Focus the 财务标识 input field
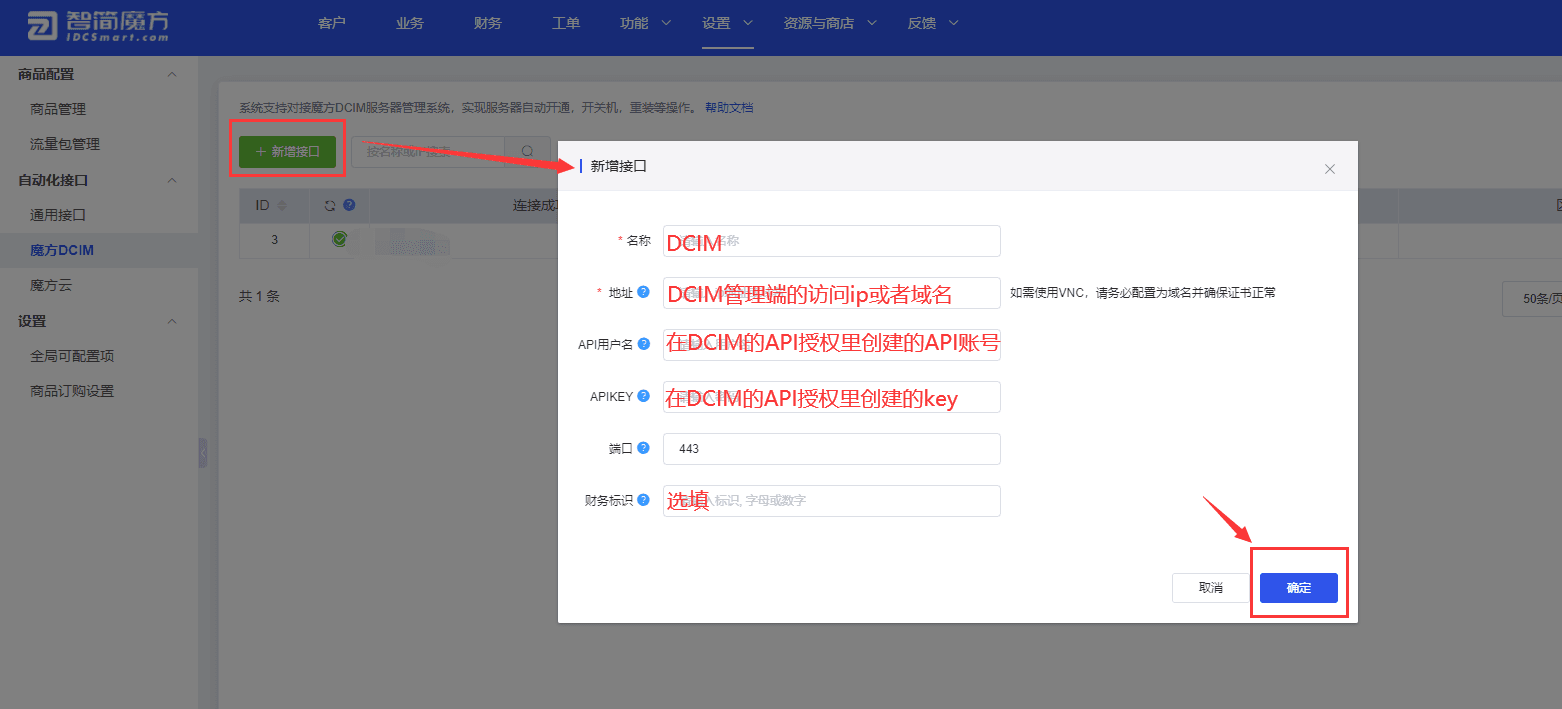This screenshot has height=709, width=1562. 832,501
